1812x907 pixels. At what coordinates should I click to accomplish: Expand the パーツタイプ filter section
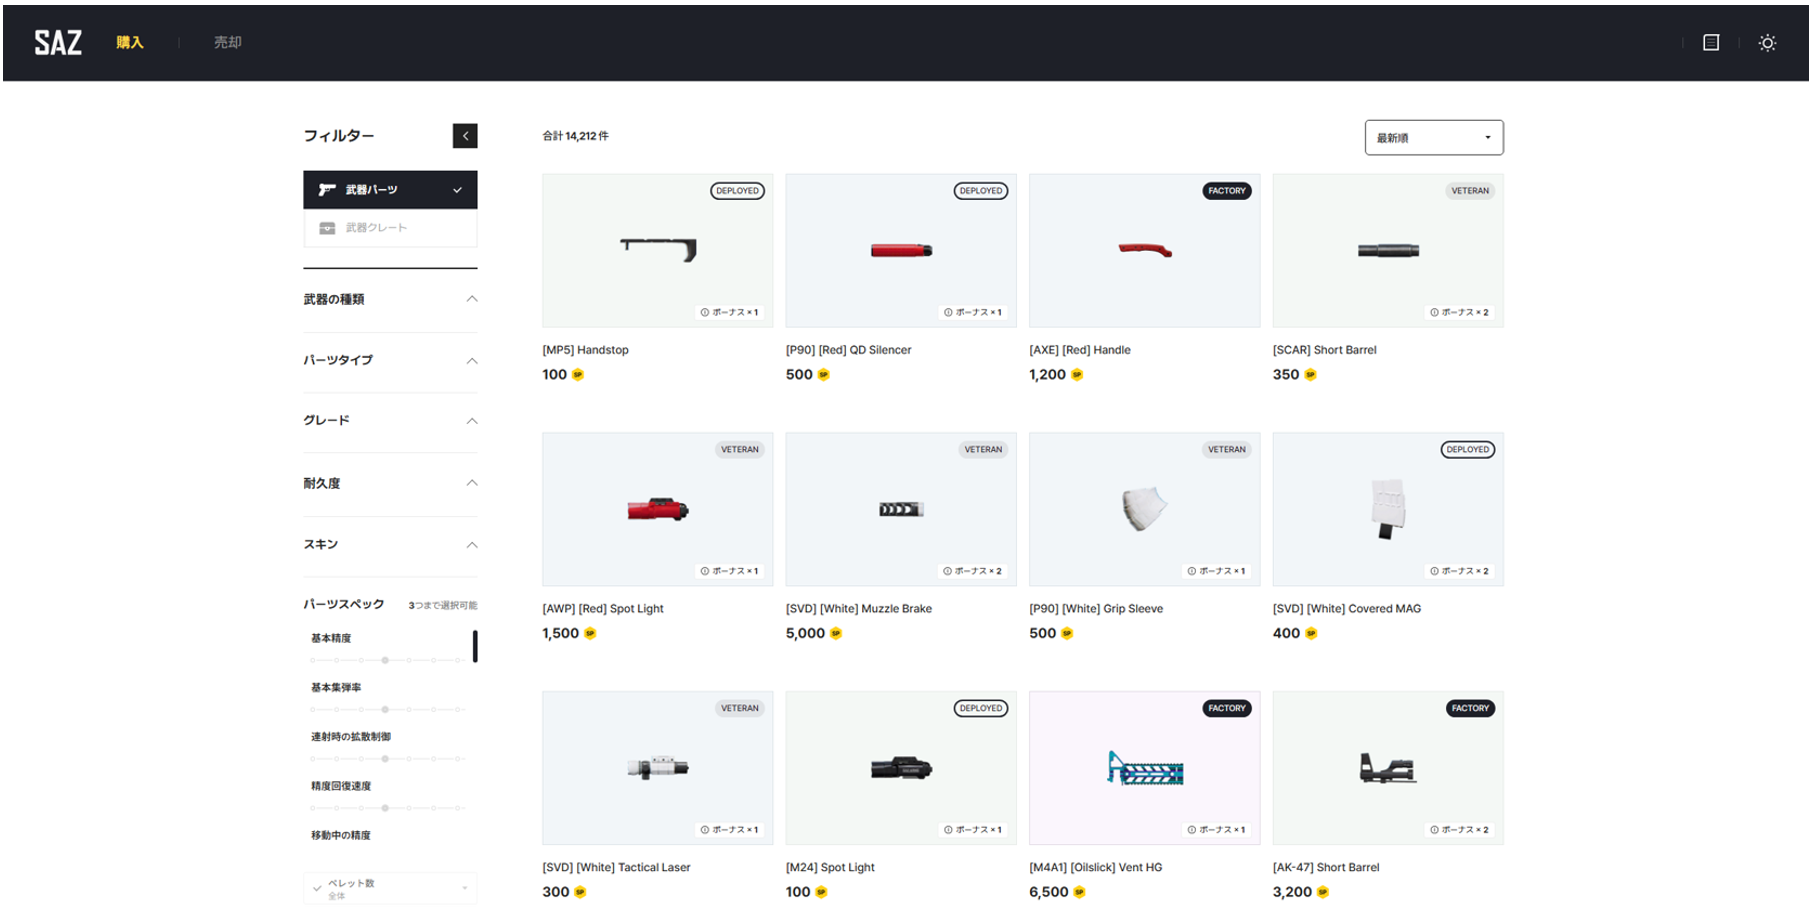coord(390,360)
